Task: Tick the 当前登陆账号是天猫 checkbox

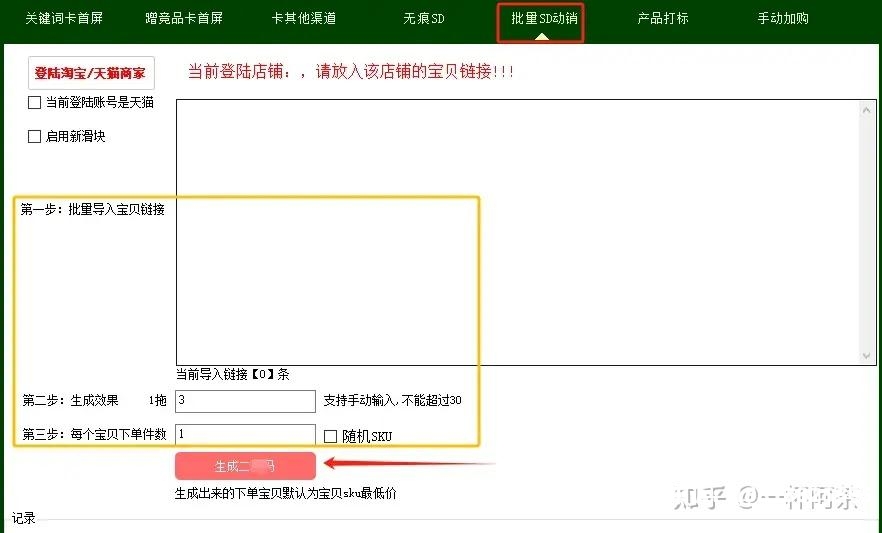Action: tap(35, 102)
